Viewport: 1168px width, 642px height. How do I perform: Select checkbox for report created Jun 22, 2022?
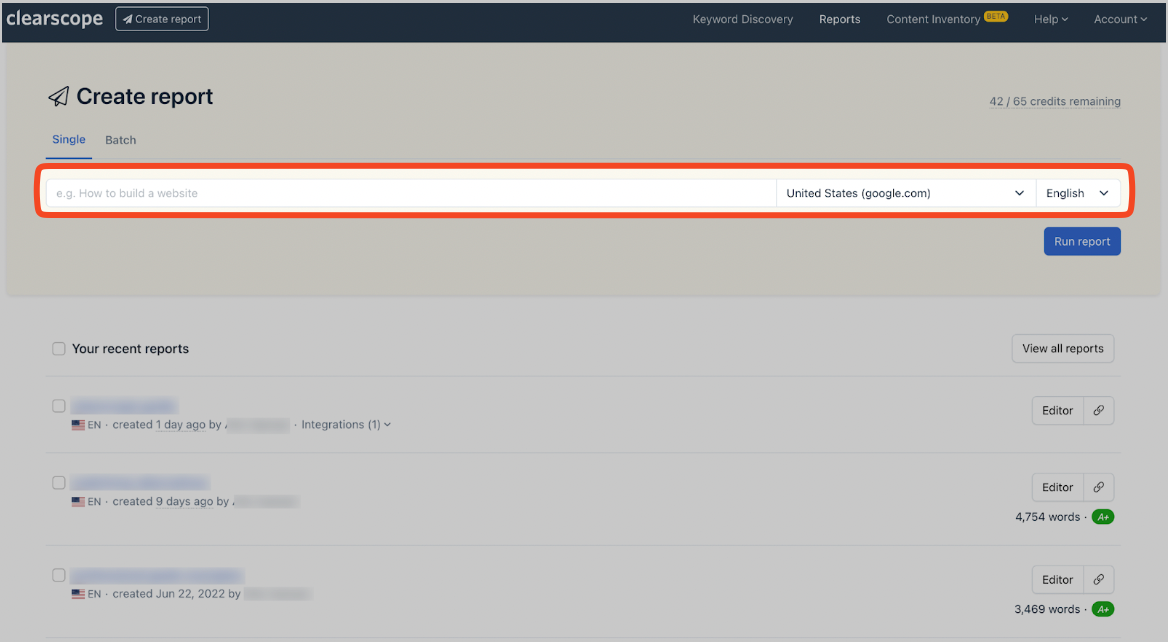click(59, 575)
